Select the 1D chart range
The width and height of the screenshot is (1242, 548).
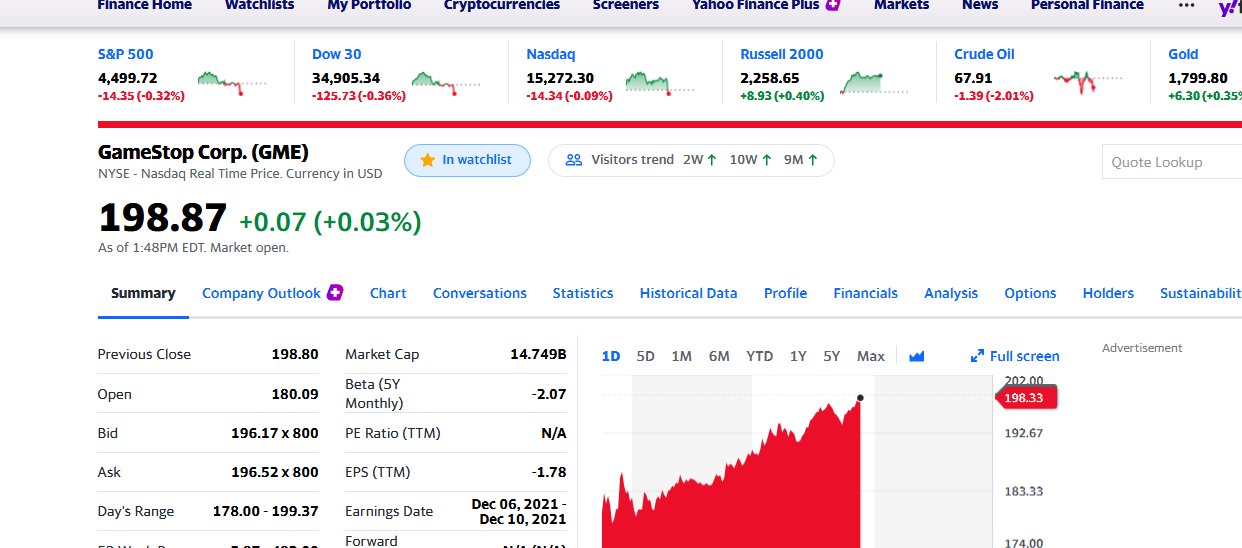tap(611, 356)
